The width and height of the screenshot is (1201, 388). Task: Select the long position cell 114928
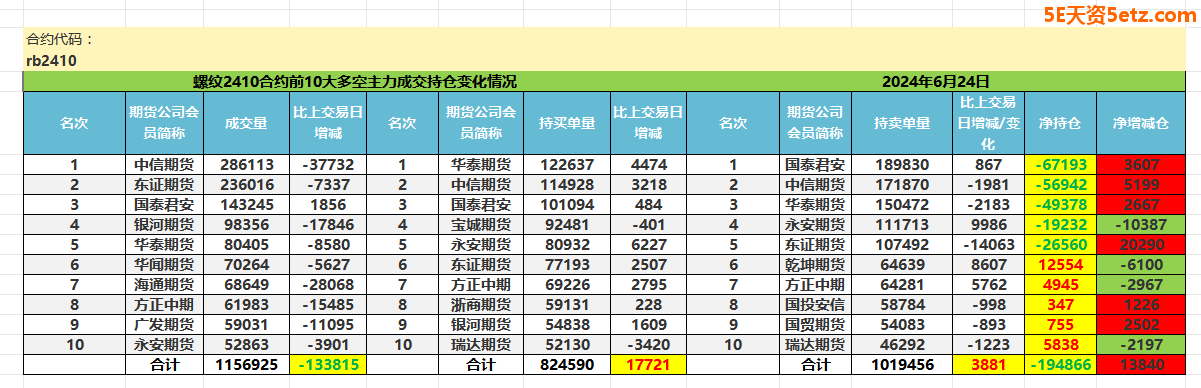click(567, 184)
